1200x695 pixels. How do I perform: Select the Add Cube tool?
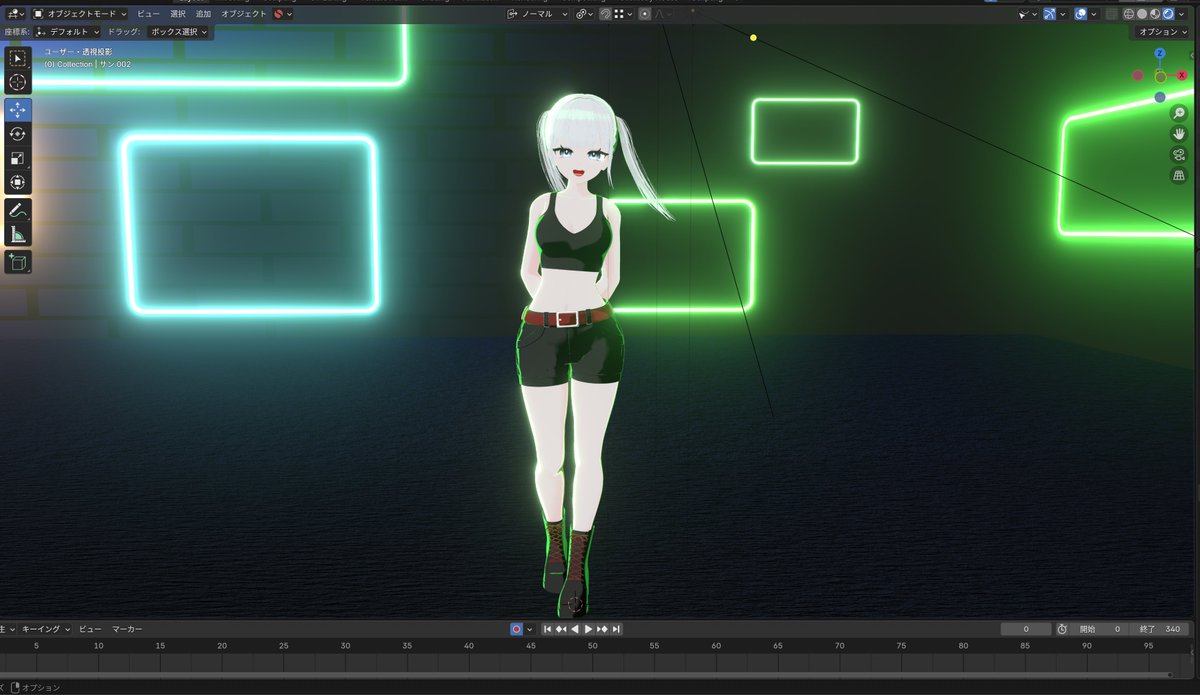17,262
